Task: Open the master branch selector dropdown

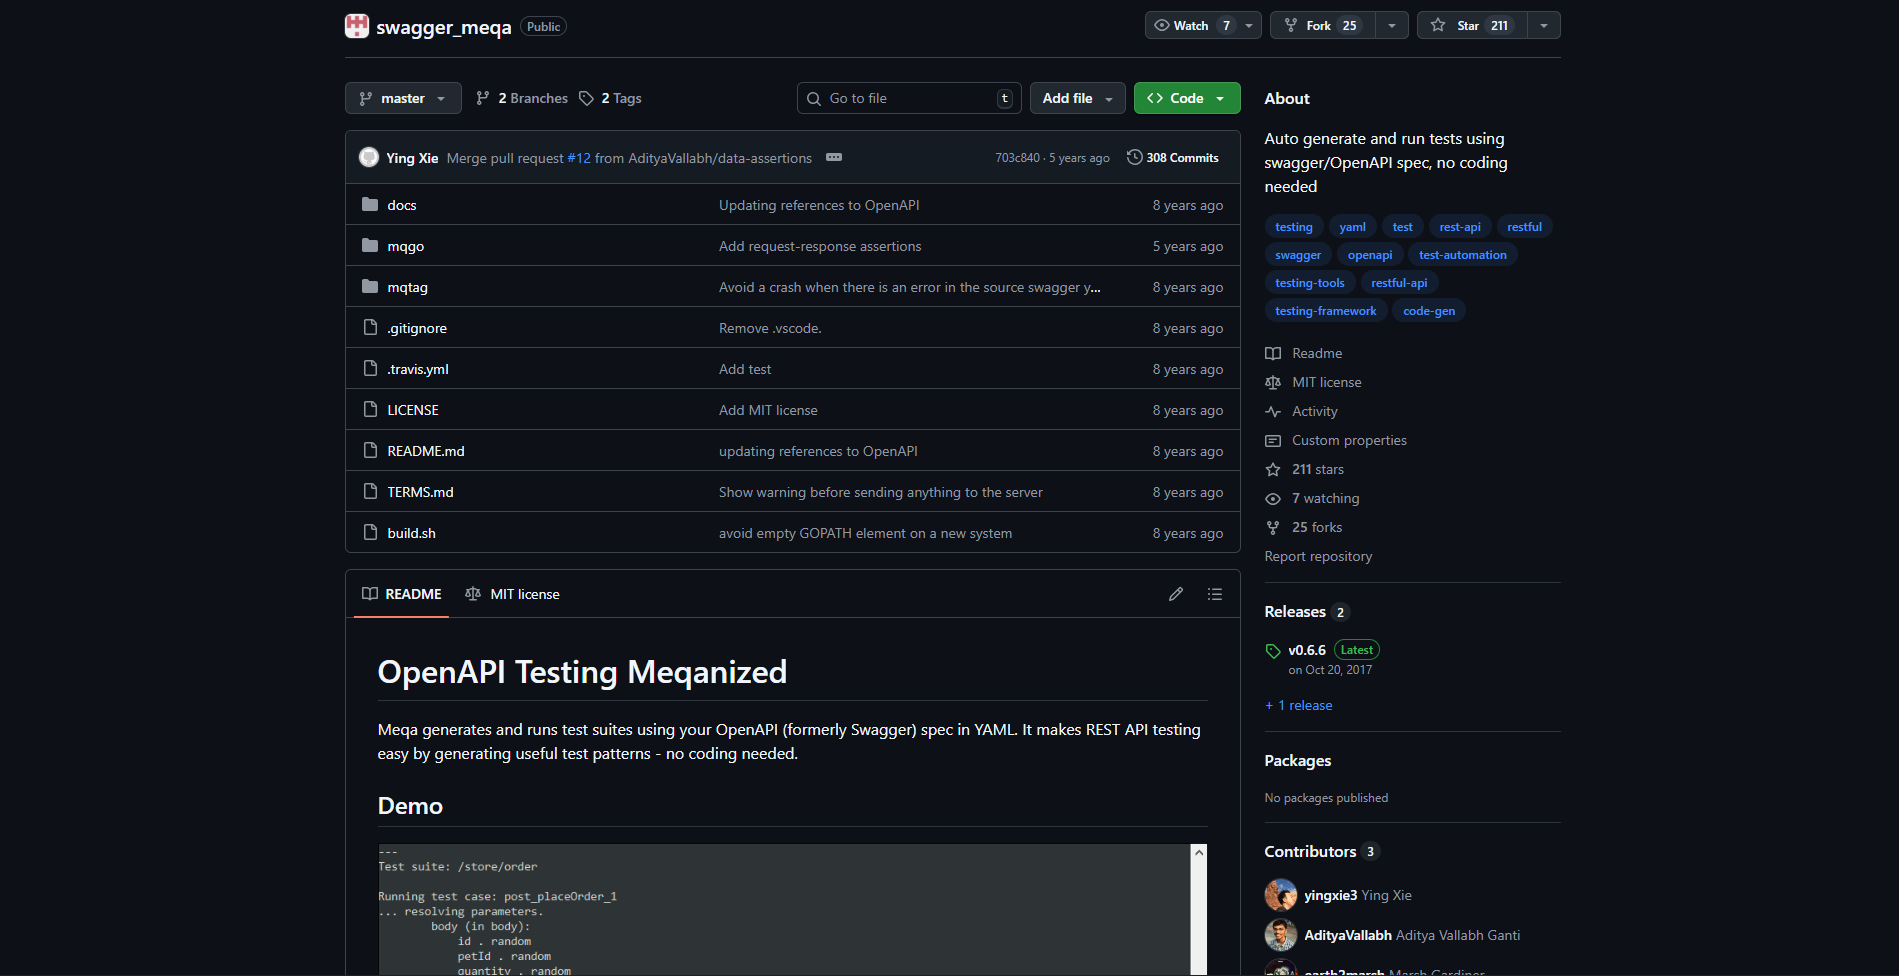Action: tap(403, 98)
